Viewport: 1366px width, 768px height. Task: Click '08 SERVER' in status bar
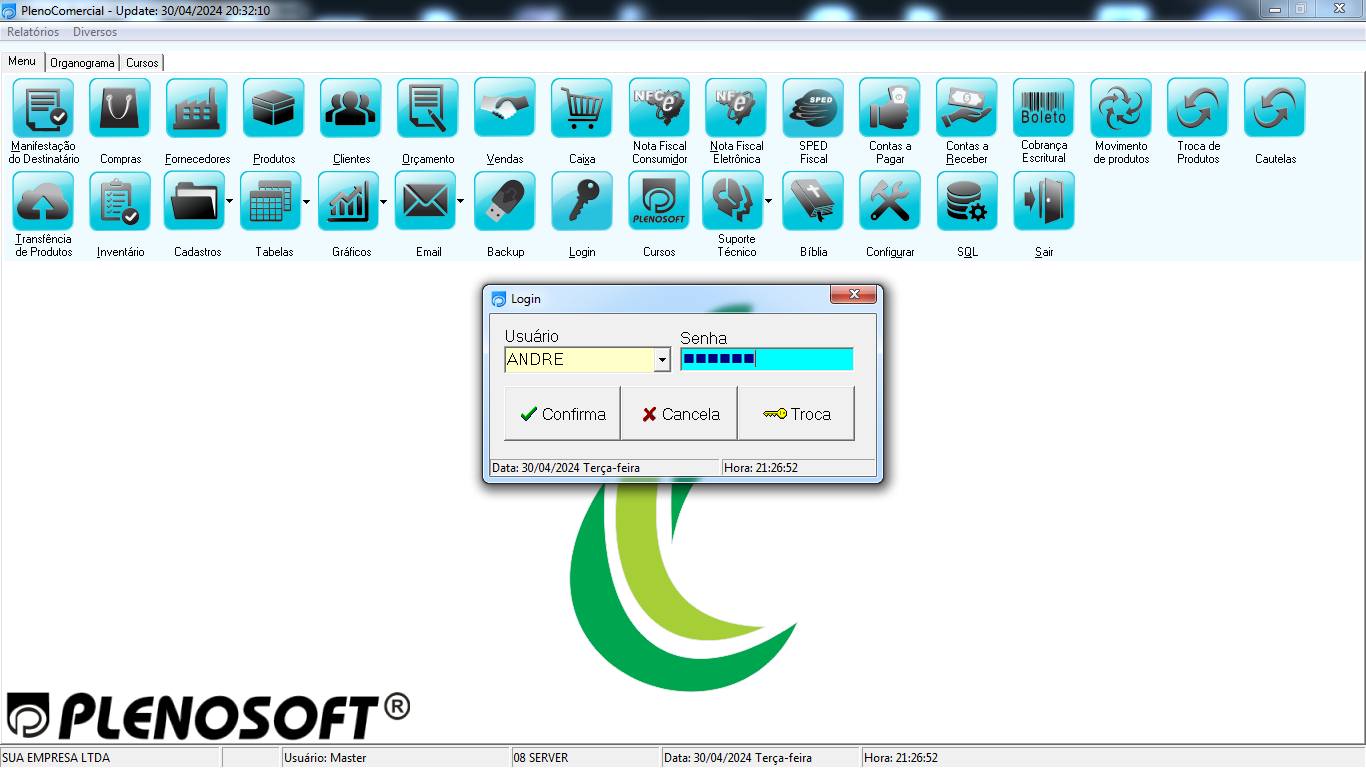click(x=541, y=758)
